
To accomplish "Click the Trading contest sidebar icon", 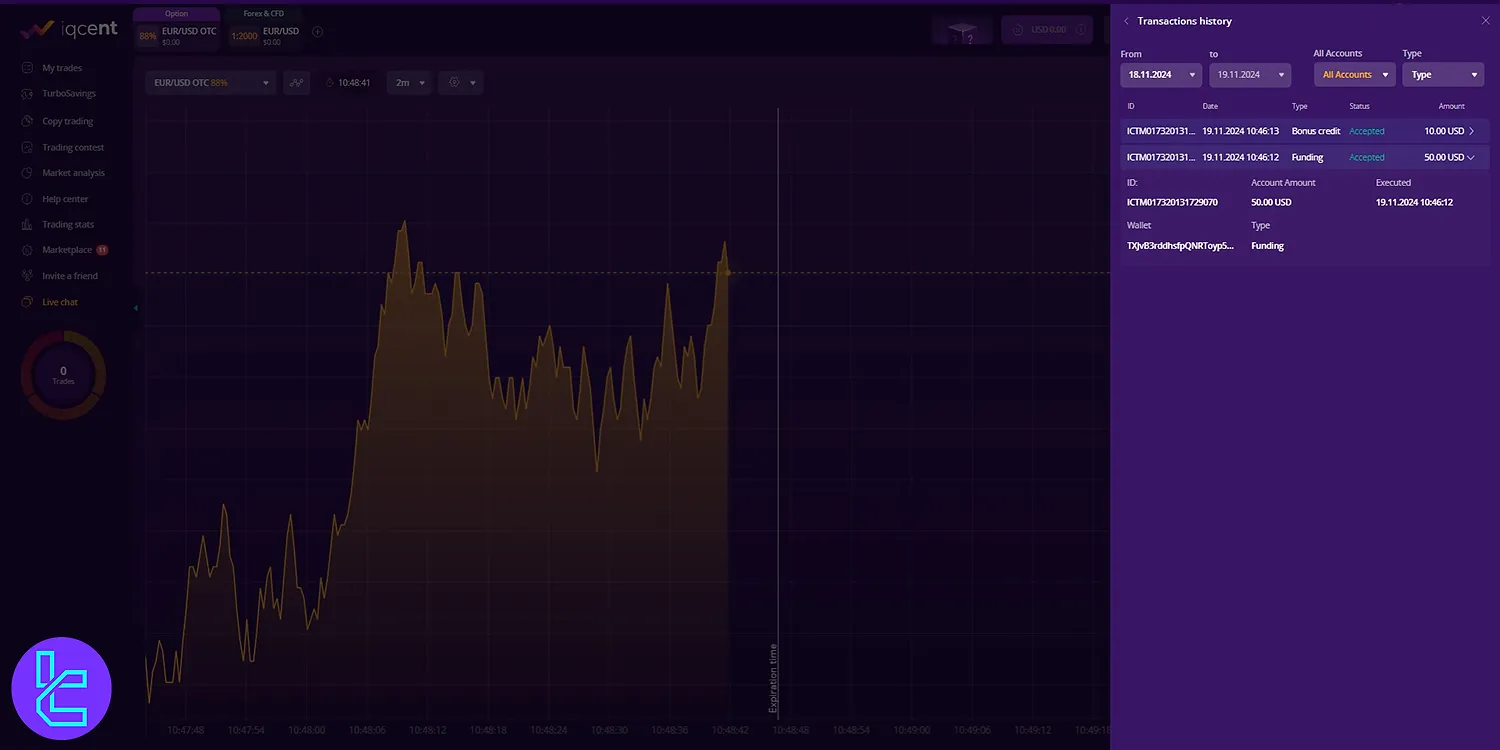I will coord(27,147).
